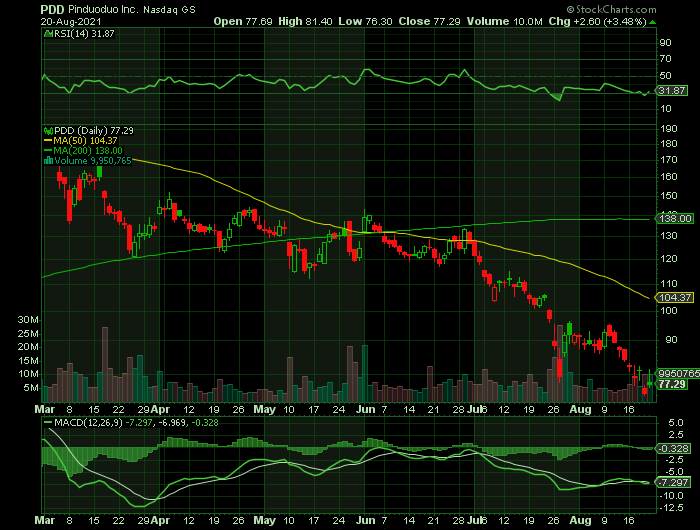Viewport: 700px width, 530px height.
Task: Click the 15M label on the volume axis
Action: pyautogui.click(x=28, y=361)
